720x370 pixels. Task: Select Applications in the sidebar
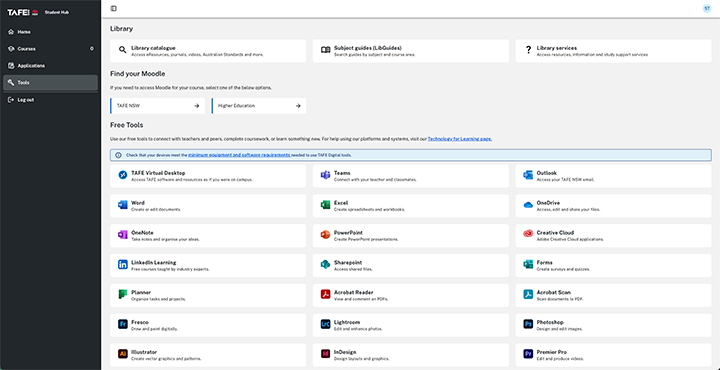(51, 66)
